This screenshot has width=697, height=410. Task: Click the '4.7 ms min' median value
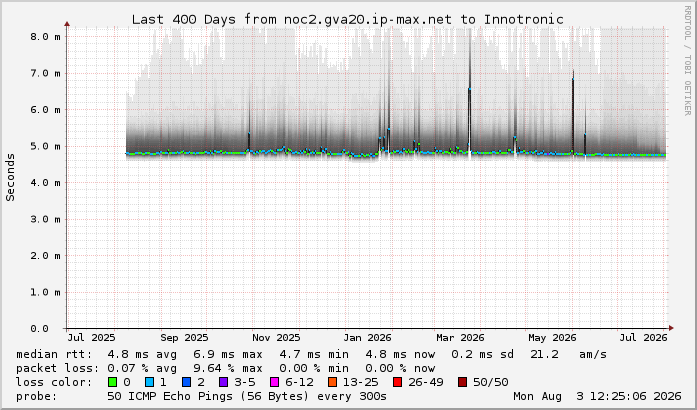tap(314, 354)
